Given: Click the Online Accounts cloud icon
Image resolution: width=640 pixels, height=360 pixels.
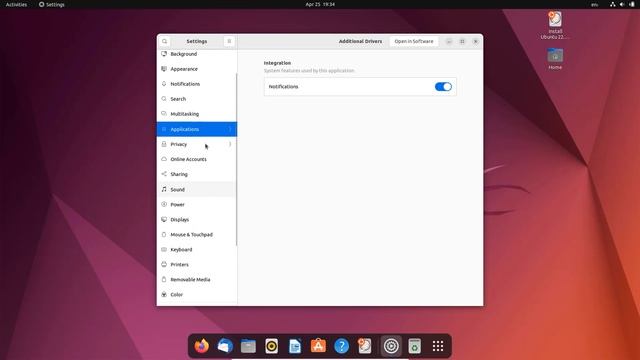Looking at the screenshot, I should click(x=164, y=159).
